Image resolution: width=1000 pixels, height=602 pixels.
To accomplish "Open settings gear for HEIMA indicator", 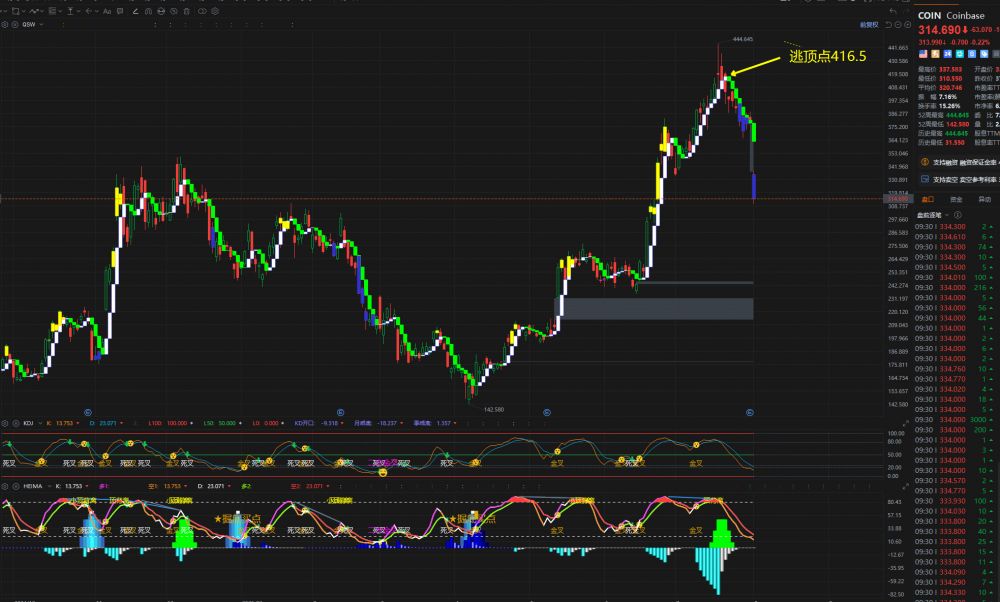I will 5,486.
